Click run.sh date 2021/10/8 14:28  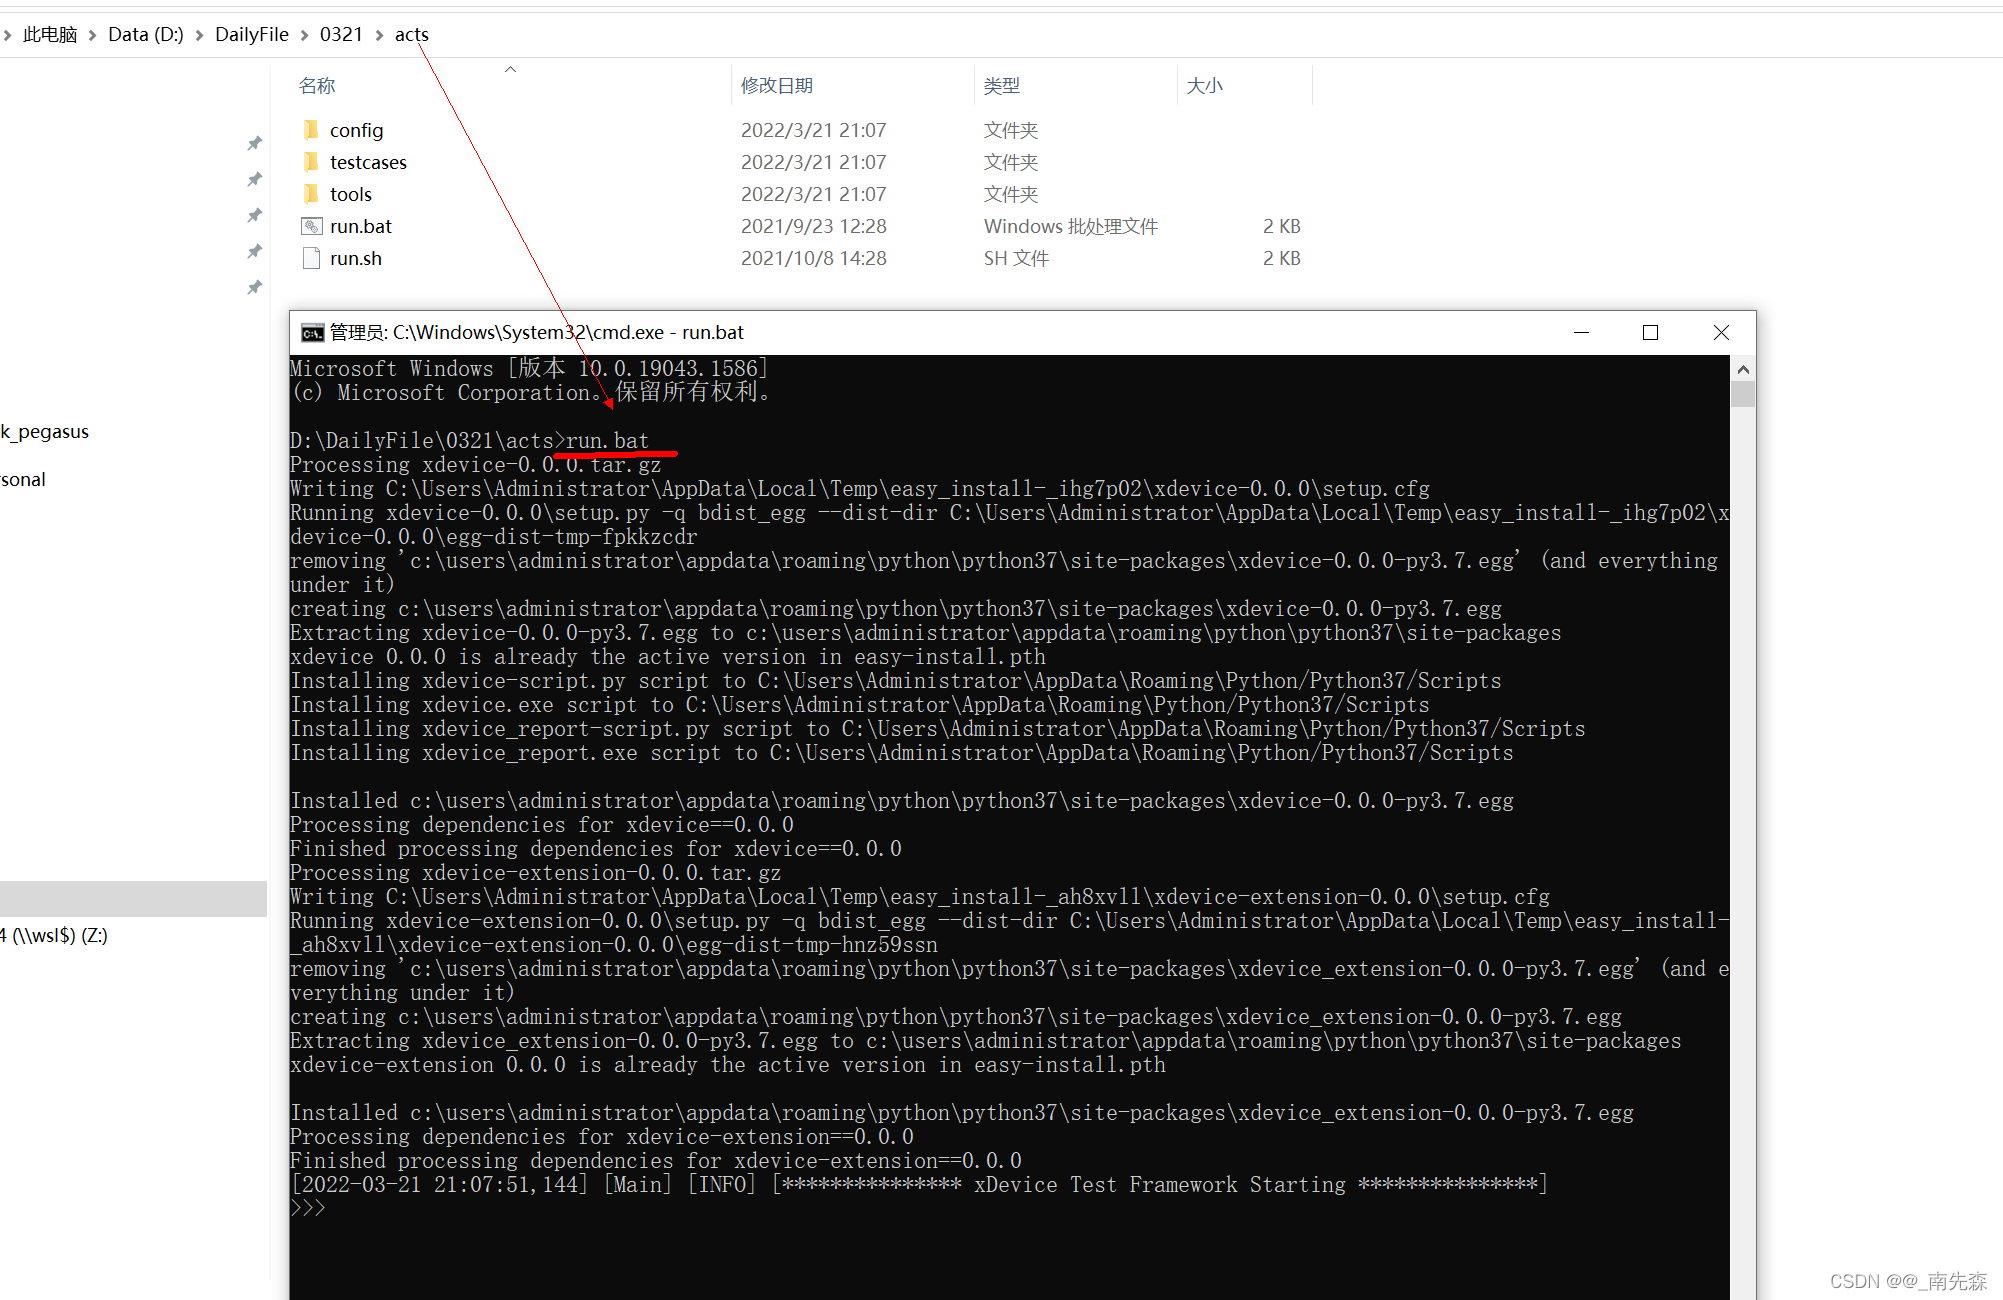coord(813,259)
